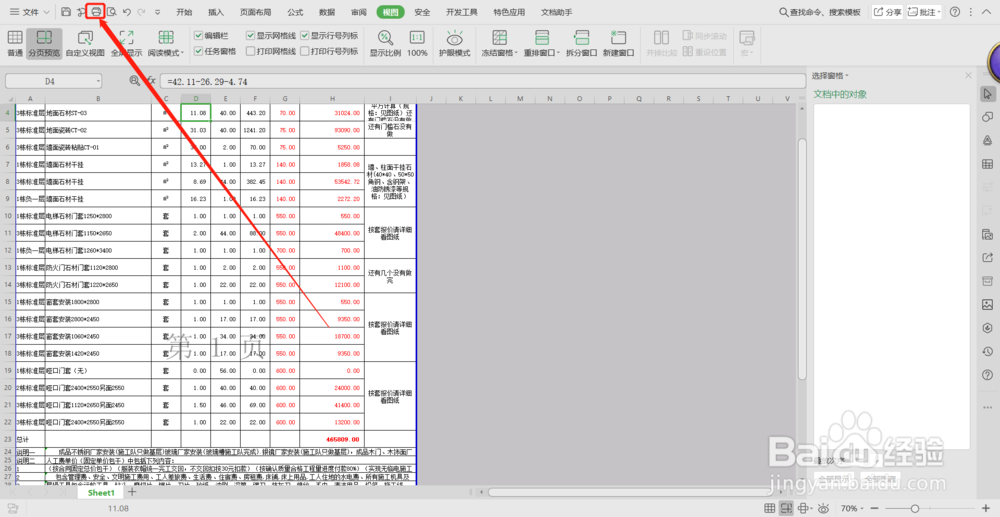Open the help question mark icon
The height and width of the screenshot is (517, 1000).
click(955, 11)
